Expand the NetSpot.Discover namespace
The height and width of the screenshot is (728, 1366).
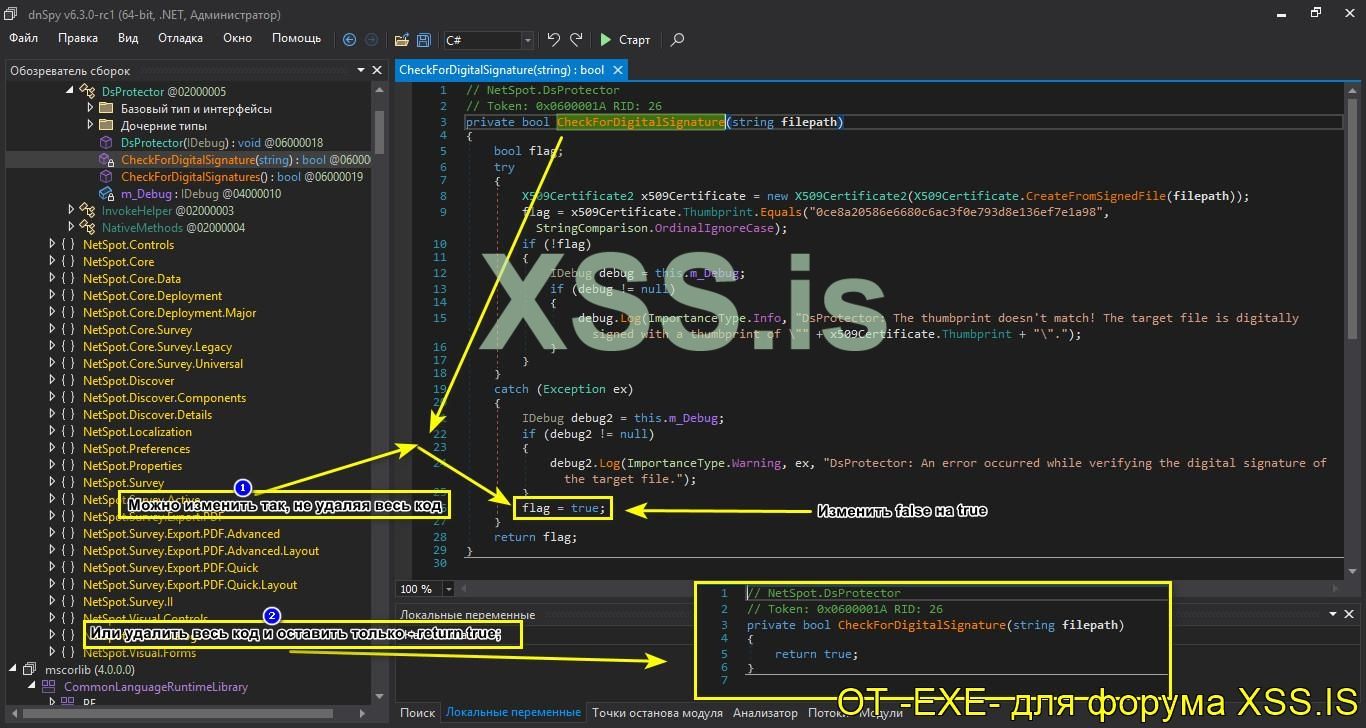click(52, 381)
